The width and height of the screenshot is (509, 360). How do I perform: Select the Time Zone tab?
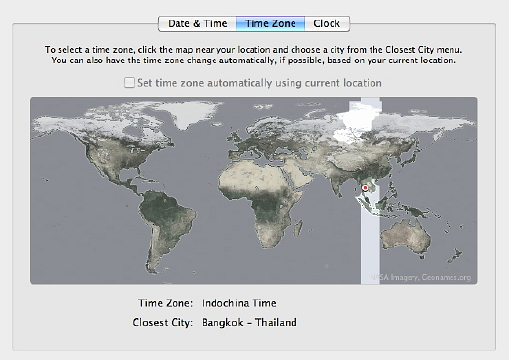click(270, 24)
